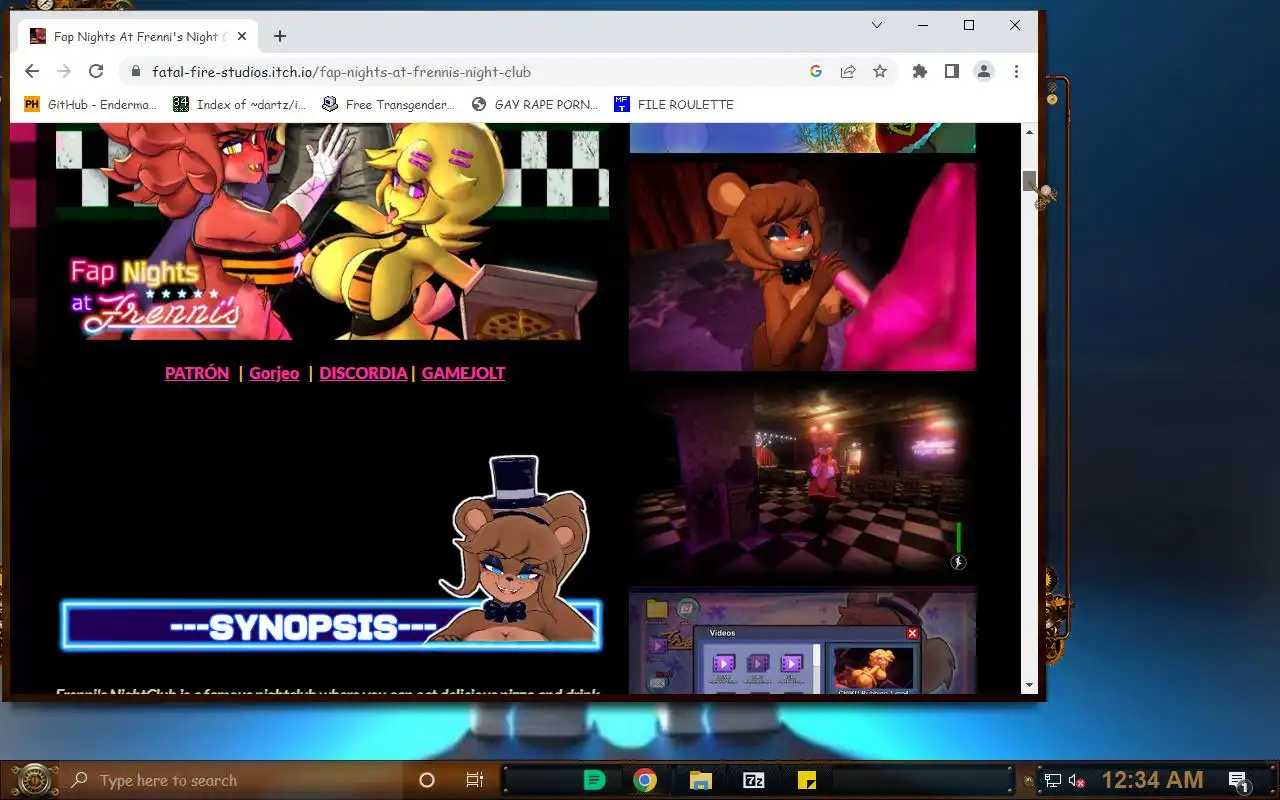Open the tab search chevron
This screenshot has width=1280, height=800.
click(x=877, y=25)
